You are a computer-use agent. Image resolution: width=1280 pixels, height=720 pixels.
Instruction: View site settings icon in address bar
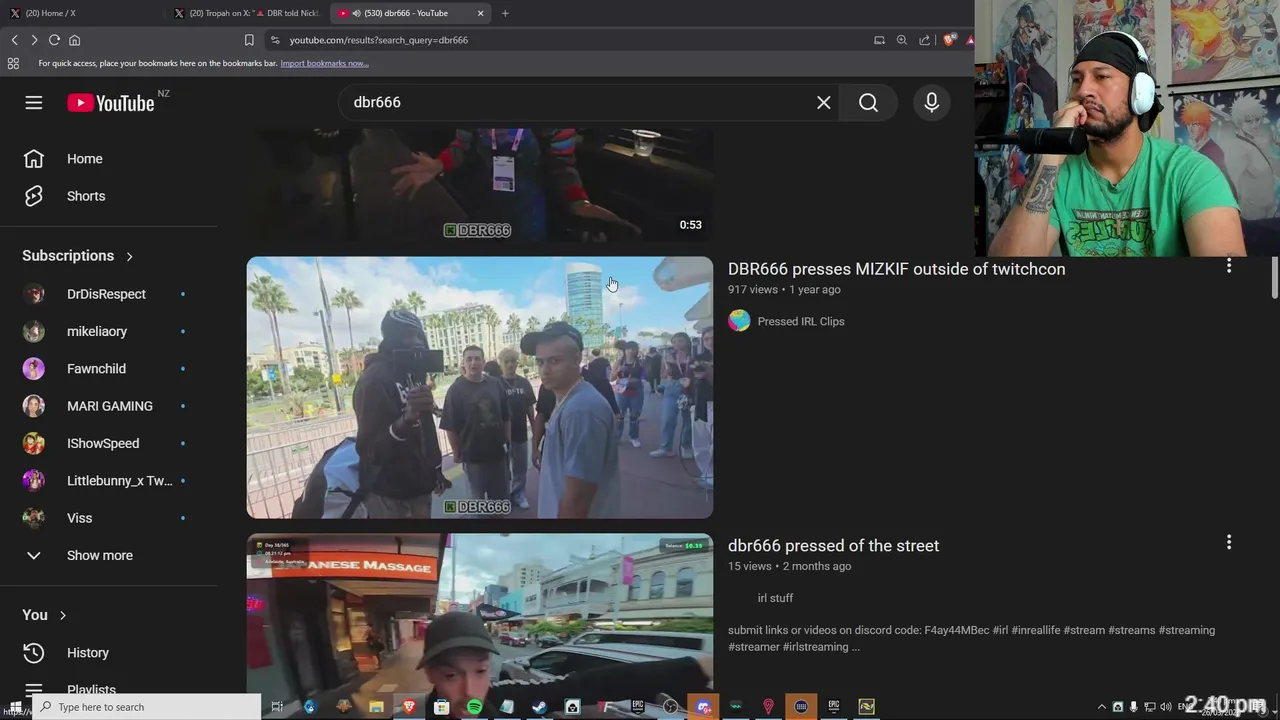tap(275, 40)
